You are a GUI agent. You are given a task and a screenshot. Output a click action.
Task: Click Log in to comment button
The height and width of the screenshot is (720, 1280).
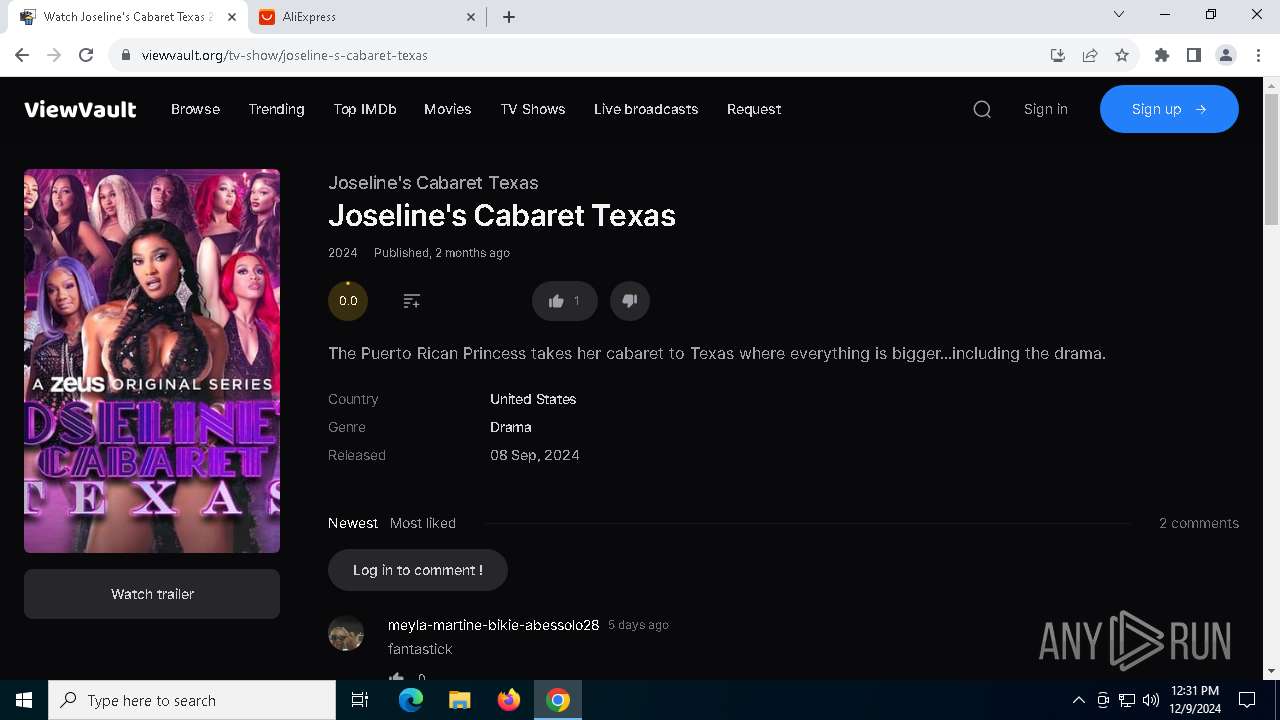tap(418, 570)
